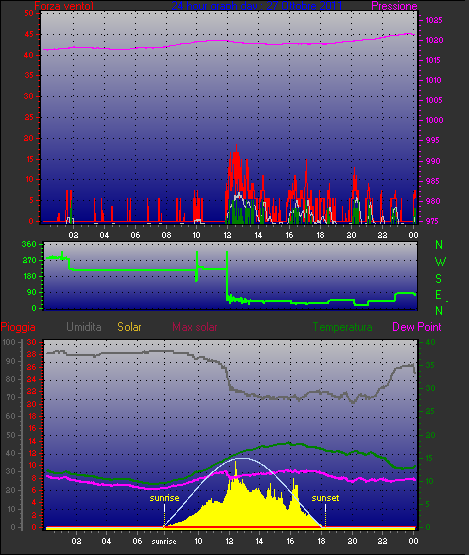
Task: Click the 12 hour tick under wind graph
Action: 227,235
